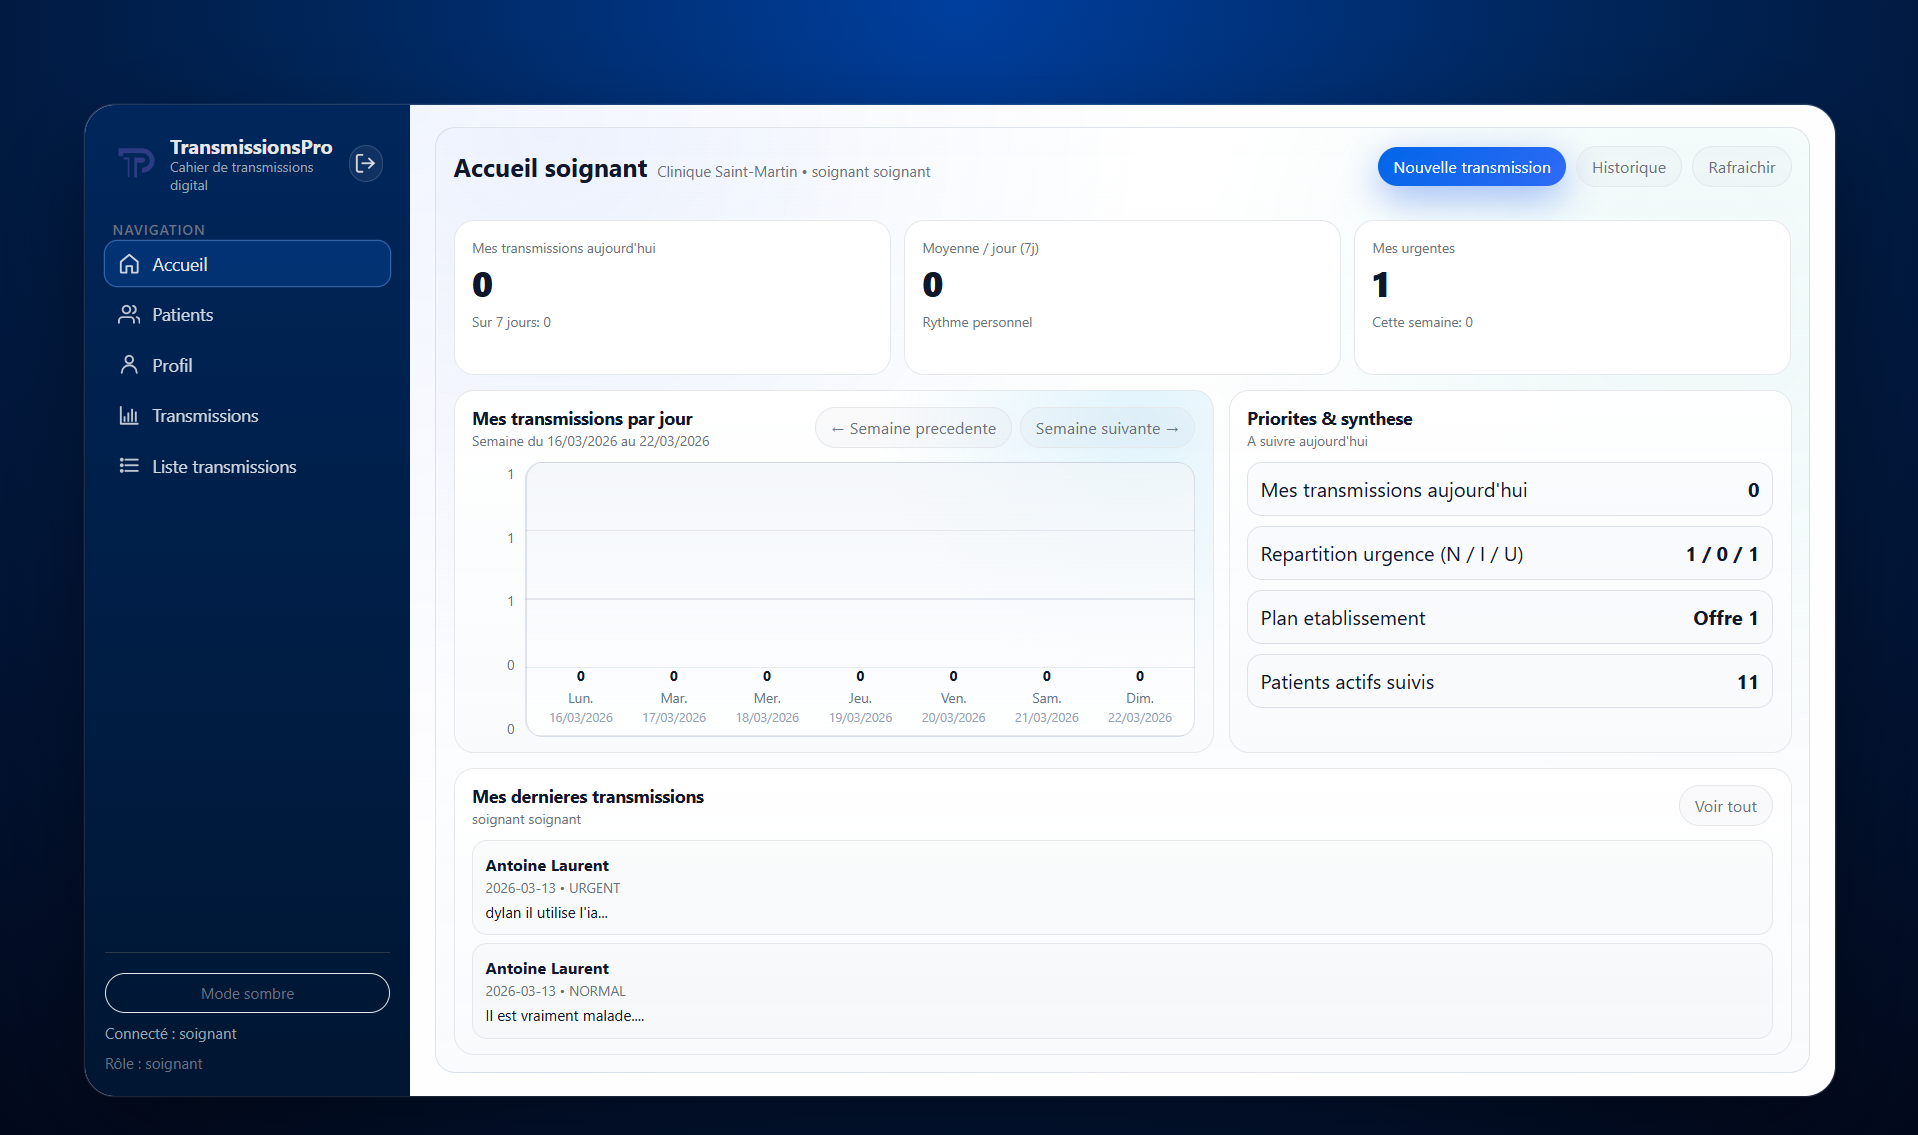1918x1135 pixels.
Task: Click the Liste transmissions list icon
Action: 129,466
